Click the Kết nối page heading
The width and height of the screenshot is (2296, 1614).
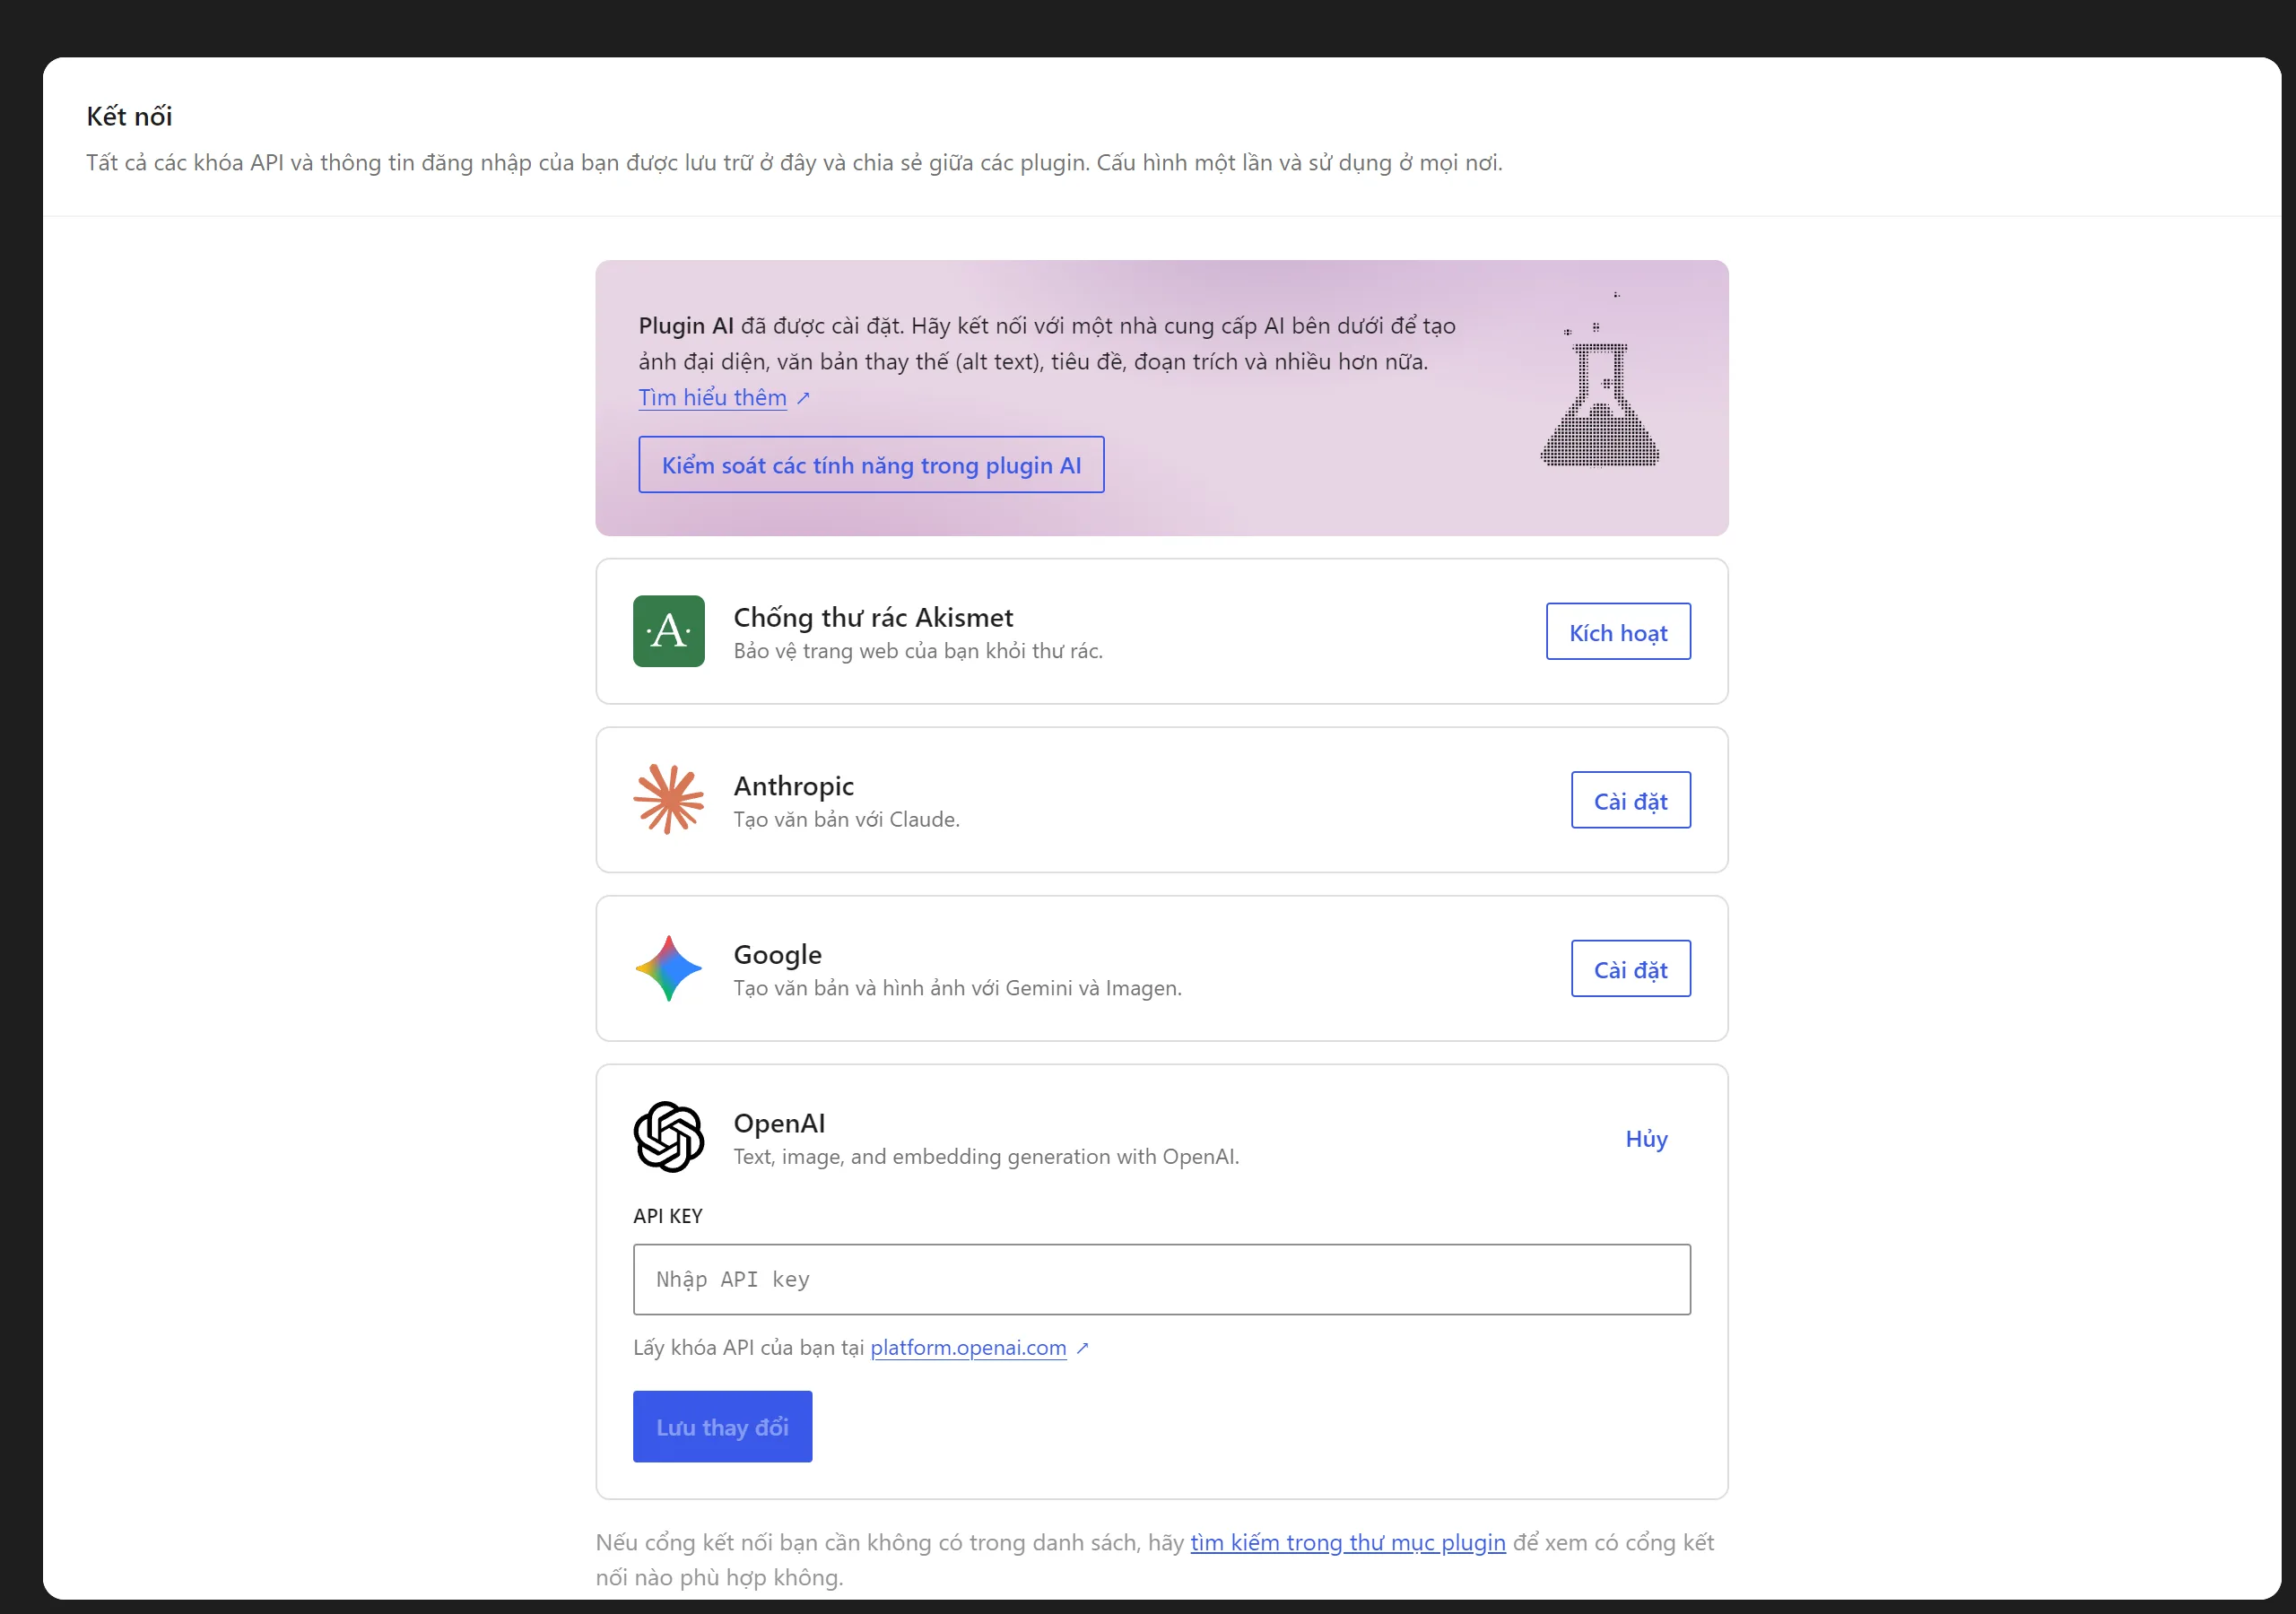[129, 116]
